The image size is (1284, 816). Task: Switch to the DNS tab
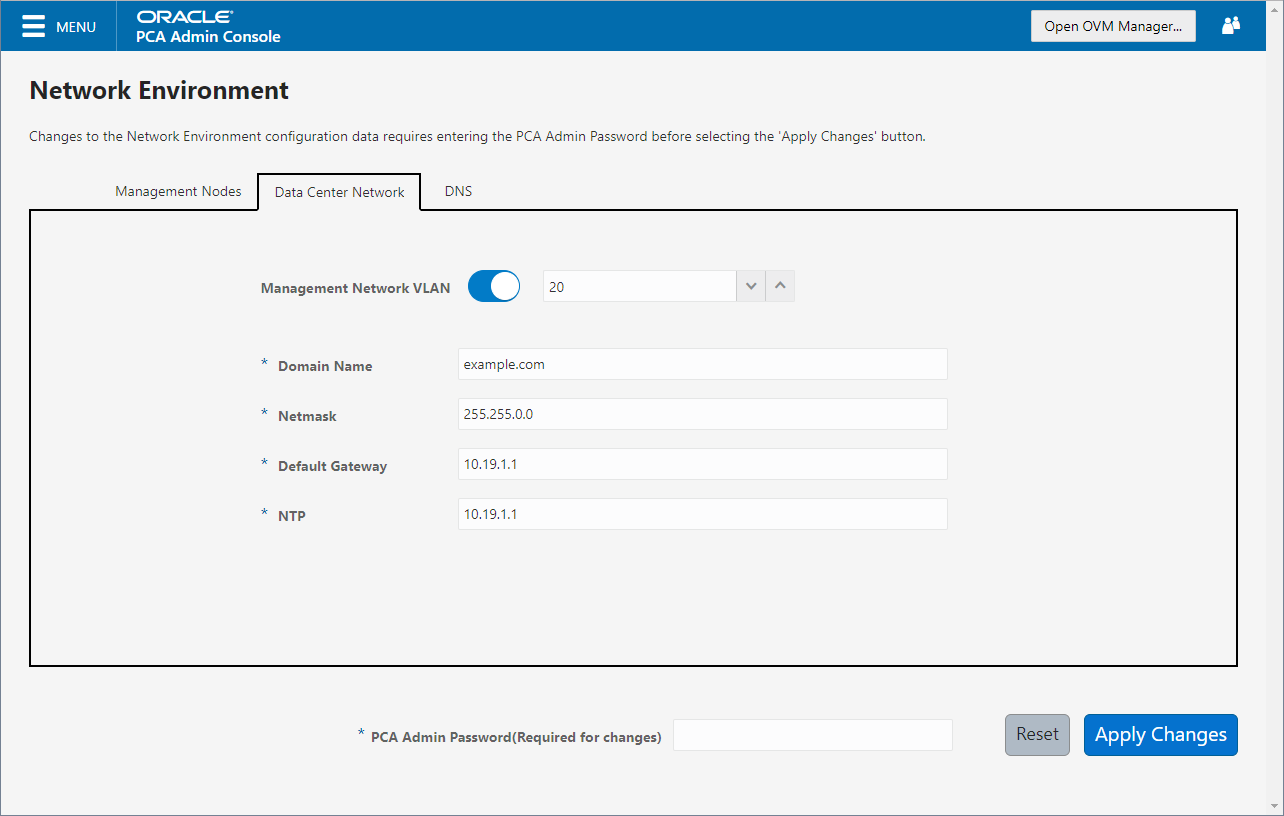pyautogui.click(x=457, y=191)
